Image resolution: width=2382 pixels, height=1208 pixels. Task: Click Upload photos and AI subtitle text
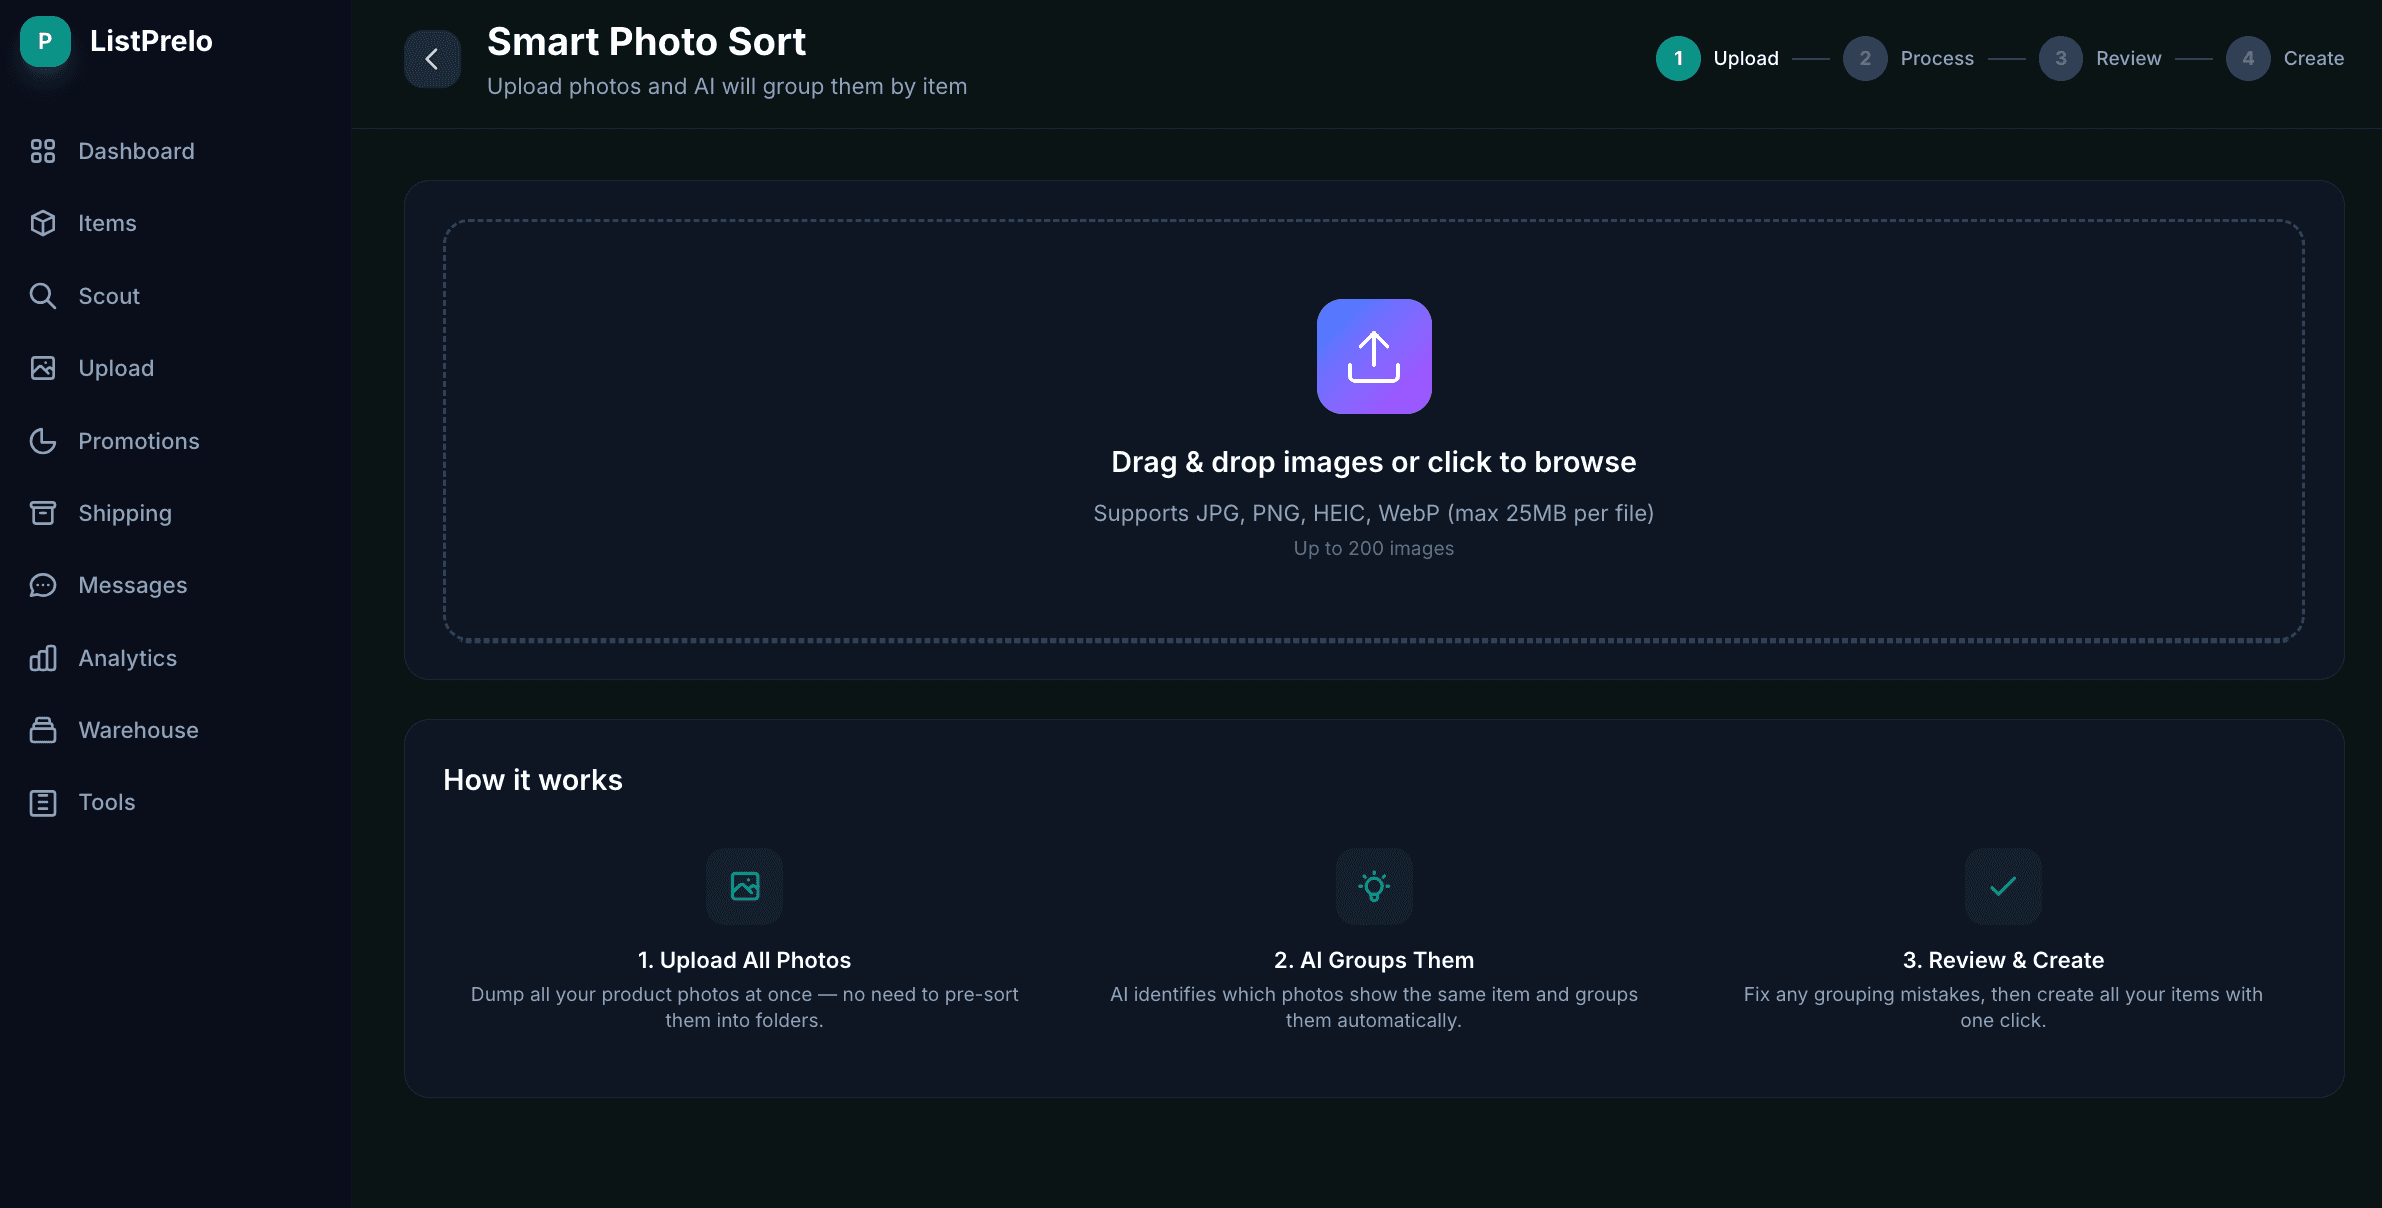[x=727, y=87]
